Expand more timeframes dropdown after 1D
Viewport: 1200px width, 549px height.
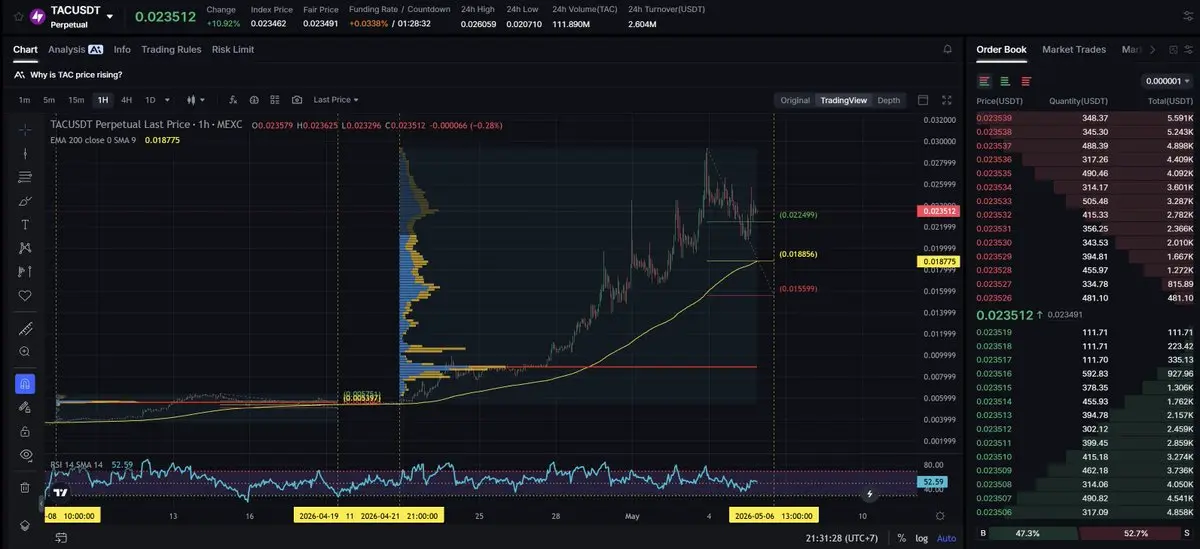(x=167, y=100)
